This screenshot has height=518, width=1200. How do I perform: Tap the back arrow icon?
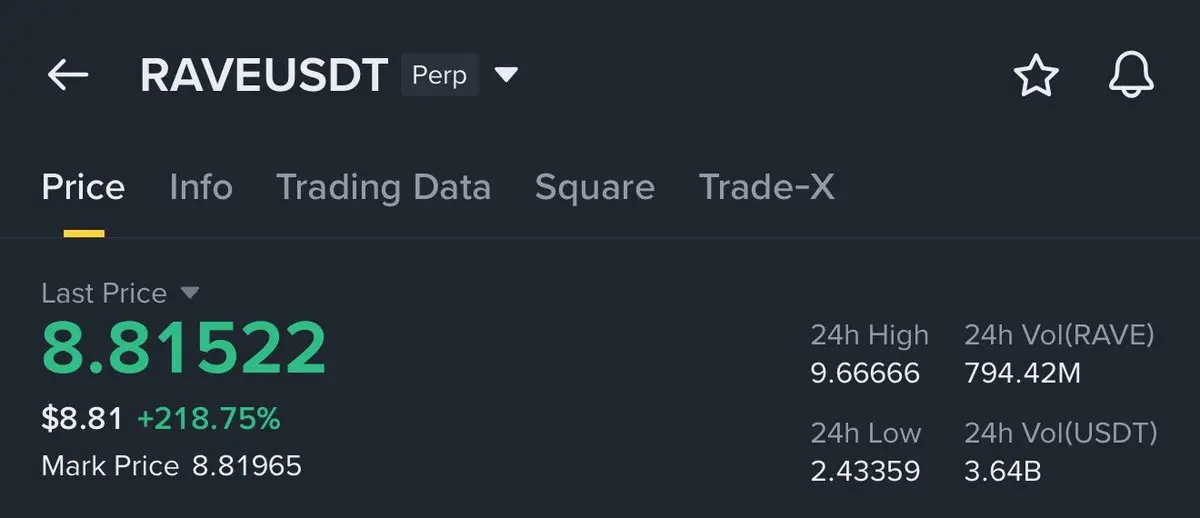coord(68,75)
